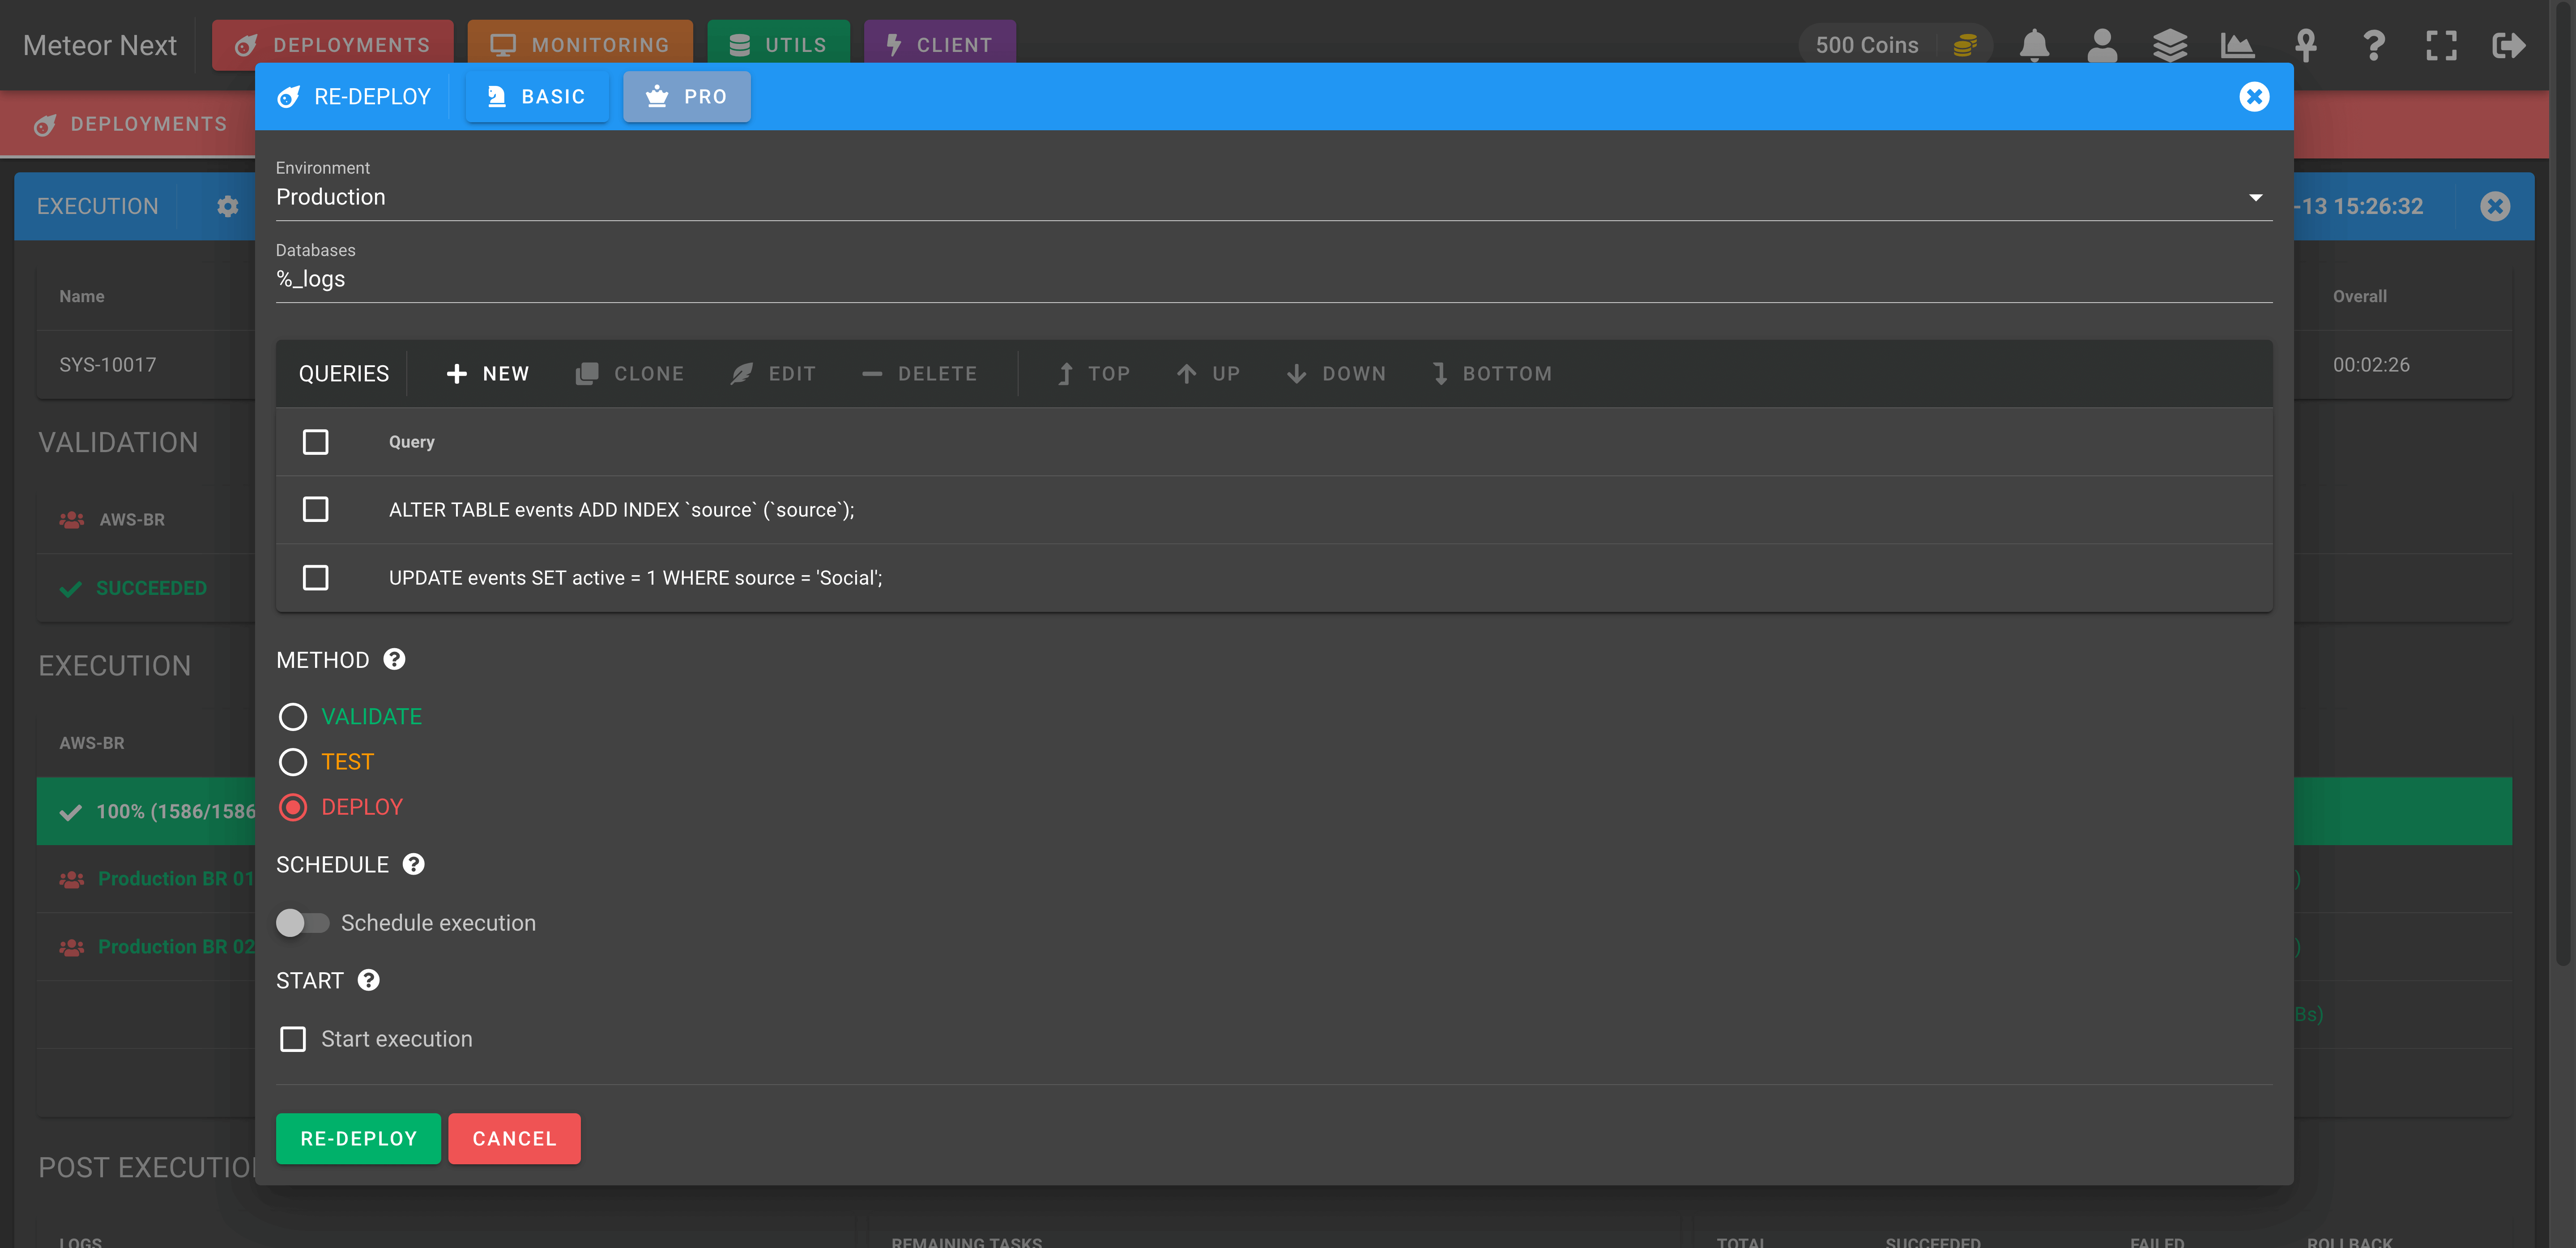
Task: Click the Meteor Next logo text
Action: point(99,45)
